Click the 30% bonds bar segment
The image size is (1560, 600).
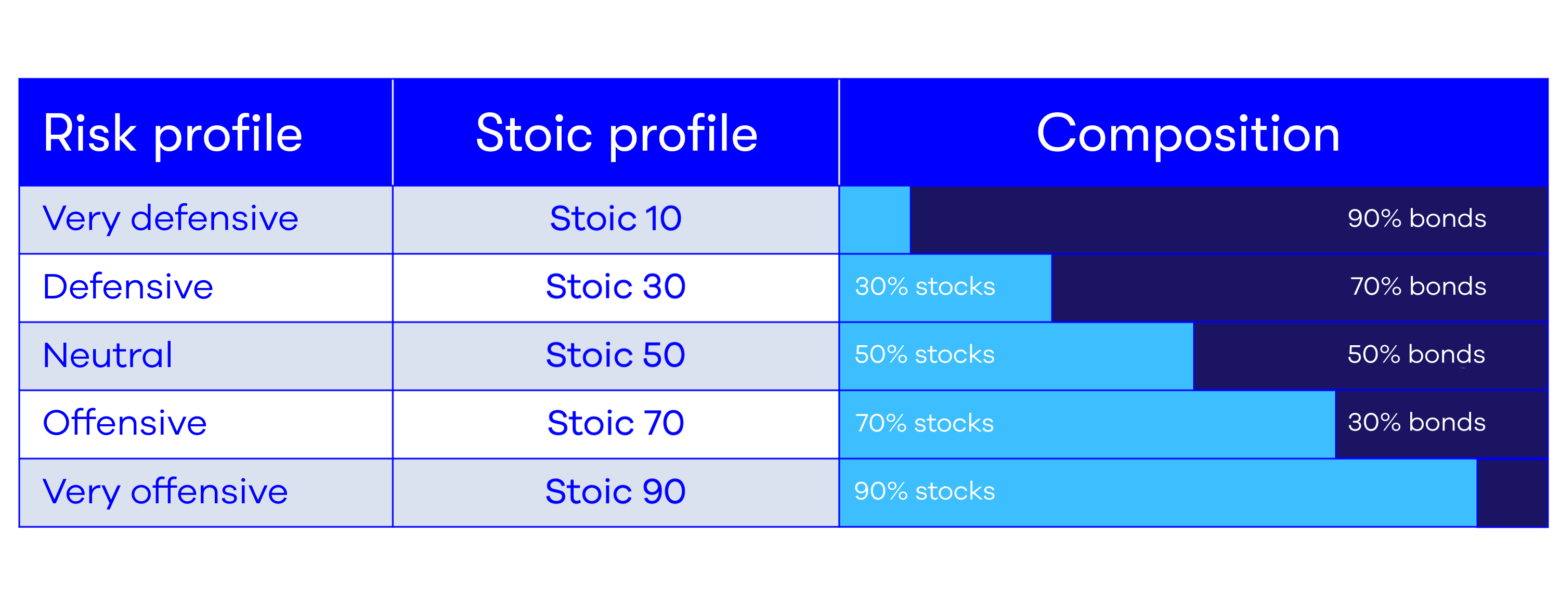[1441, 423]
